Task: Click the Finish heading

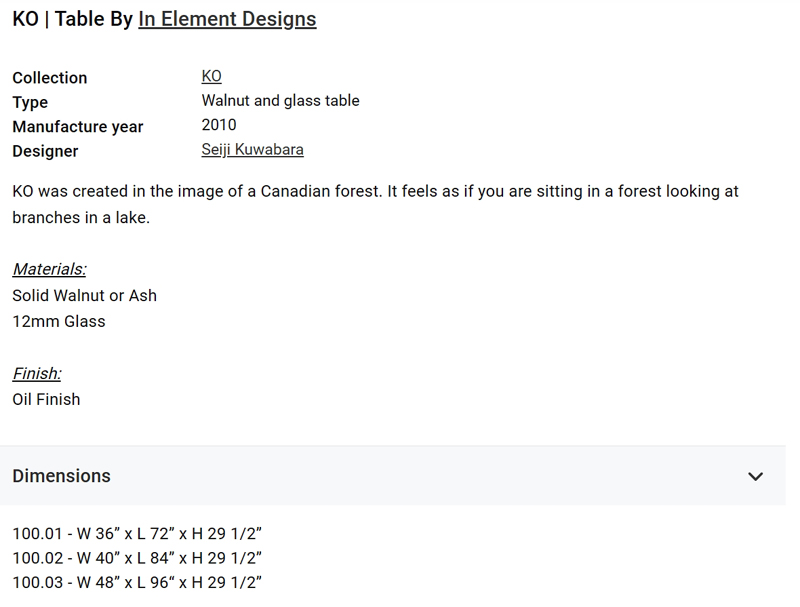Action: coord(37,373)
